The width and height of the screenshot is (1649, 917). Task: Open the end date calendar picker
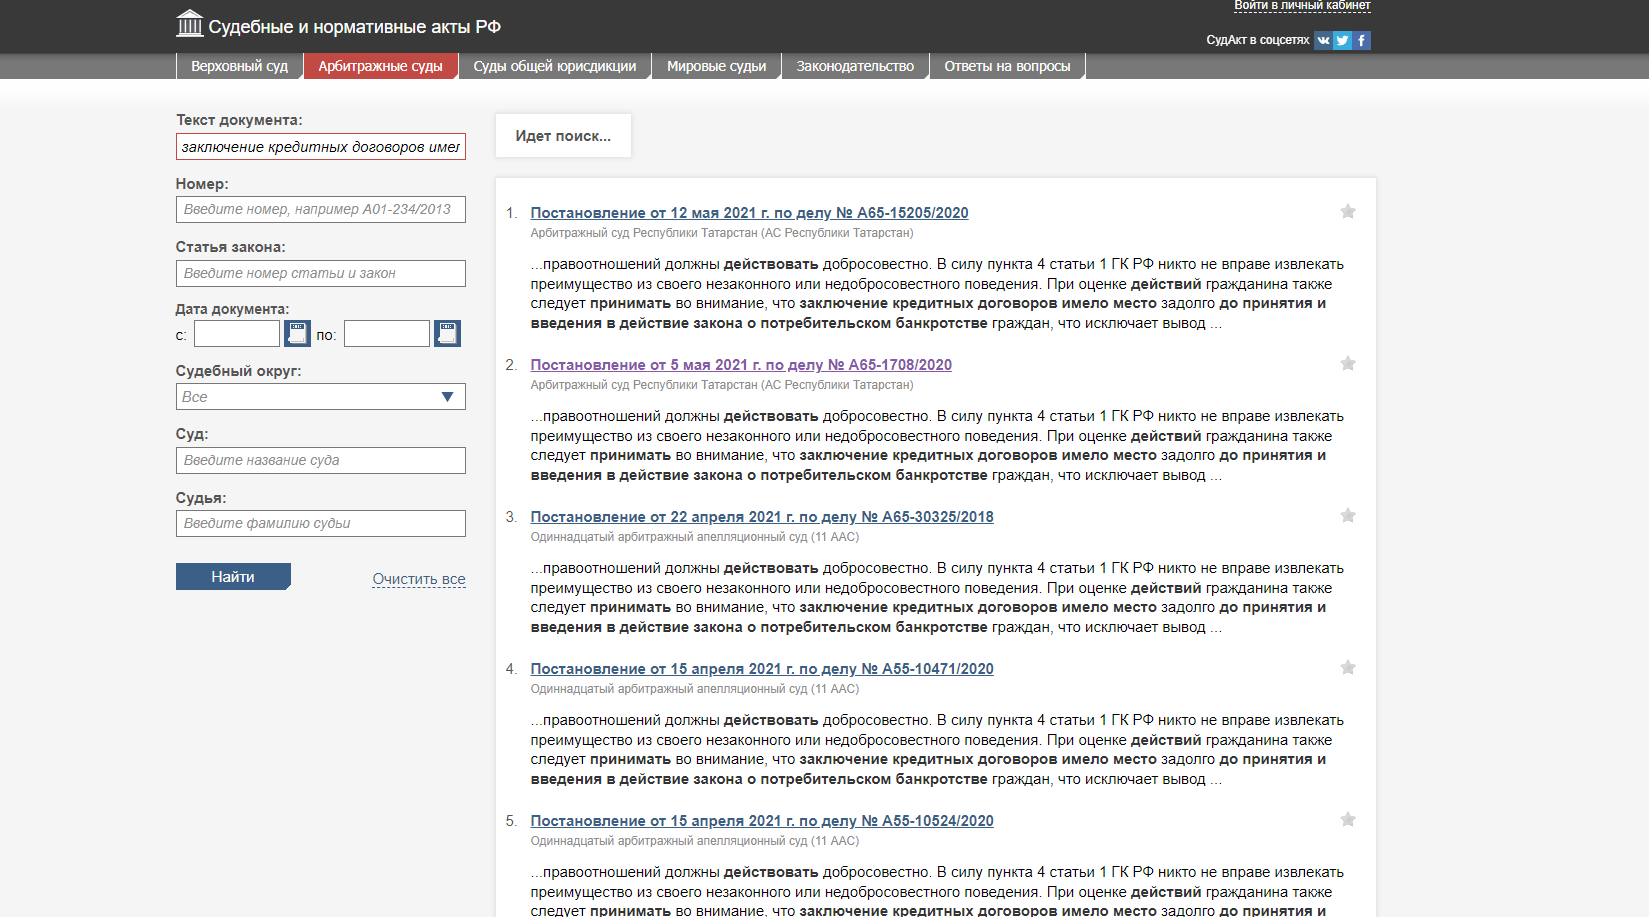point(447,333)
